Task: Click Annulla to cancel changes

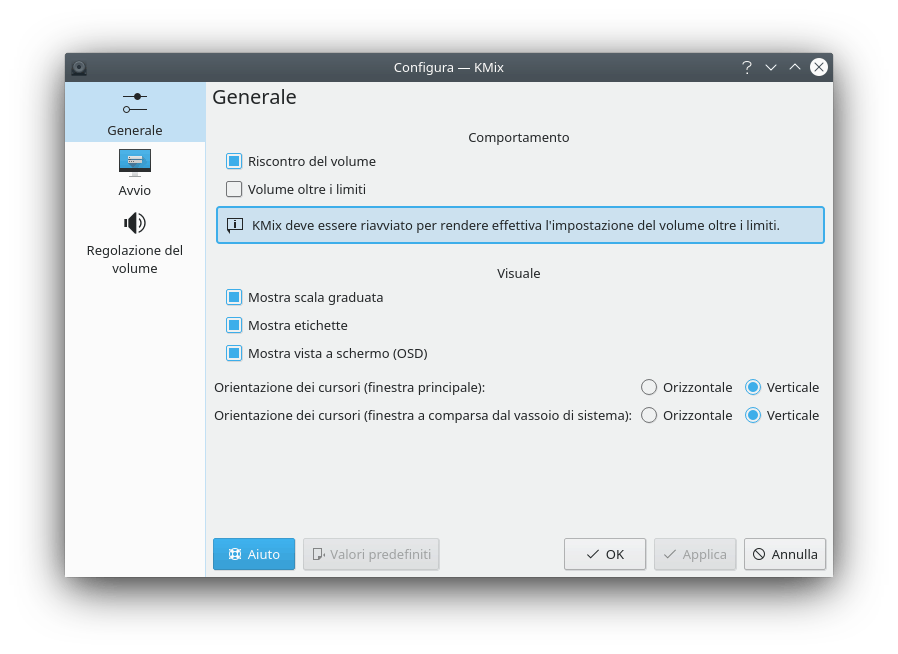Action: (784, 554)
